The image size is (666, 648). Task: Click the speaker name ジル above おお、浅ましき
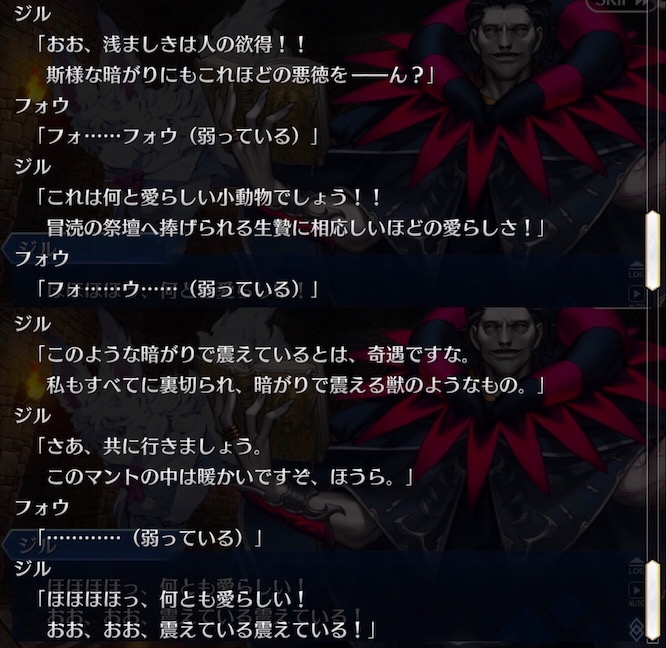tap(33, 14)
